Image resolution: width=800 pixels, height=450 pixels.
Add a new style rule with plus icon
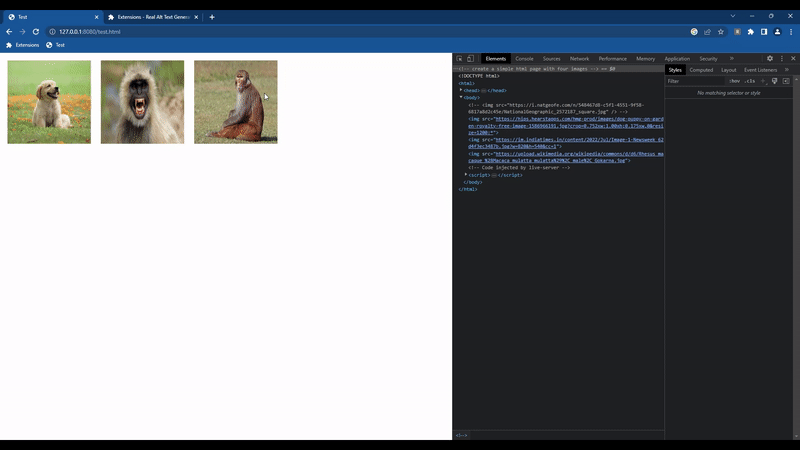click(x=763, y=81)
